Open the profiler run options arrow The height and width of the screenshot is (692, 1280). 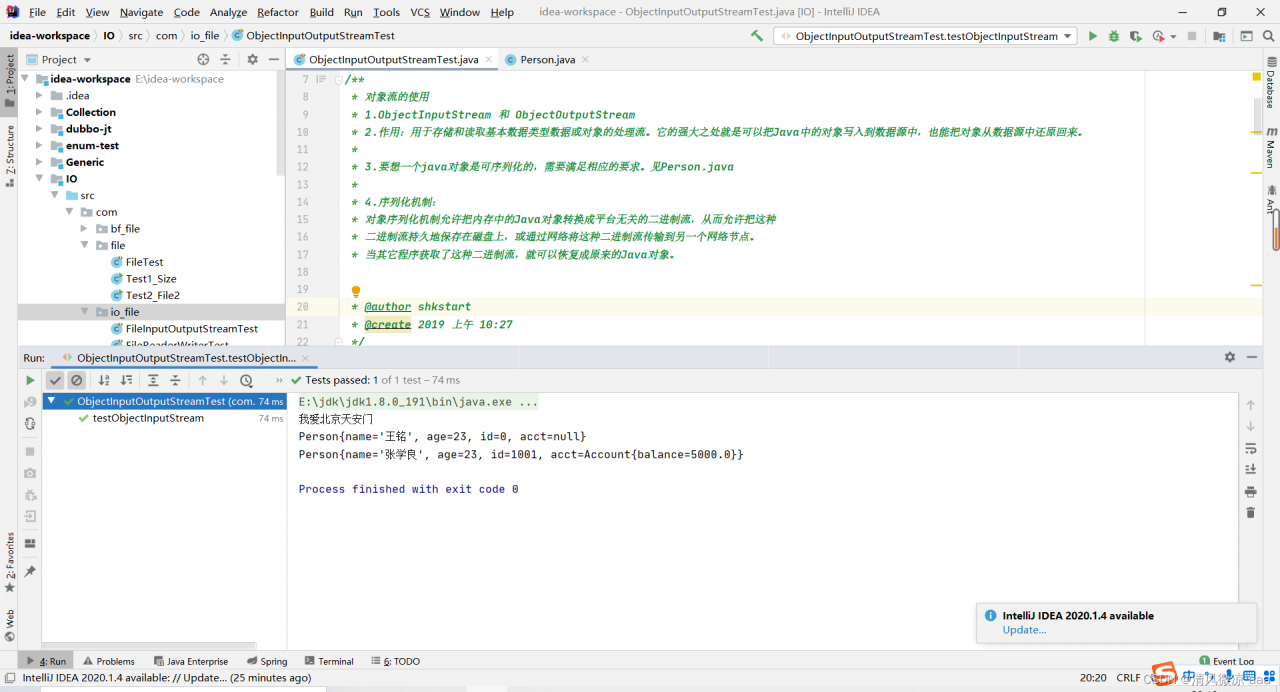[x=1171, y=36]
